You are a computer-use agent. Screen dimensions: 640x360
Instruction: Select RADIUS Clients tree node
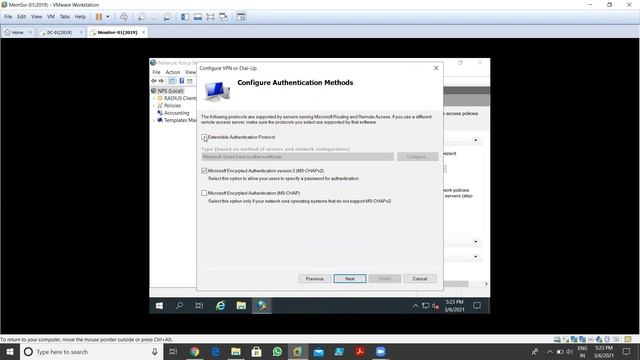pos(180,98)
